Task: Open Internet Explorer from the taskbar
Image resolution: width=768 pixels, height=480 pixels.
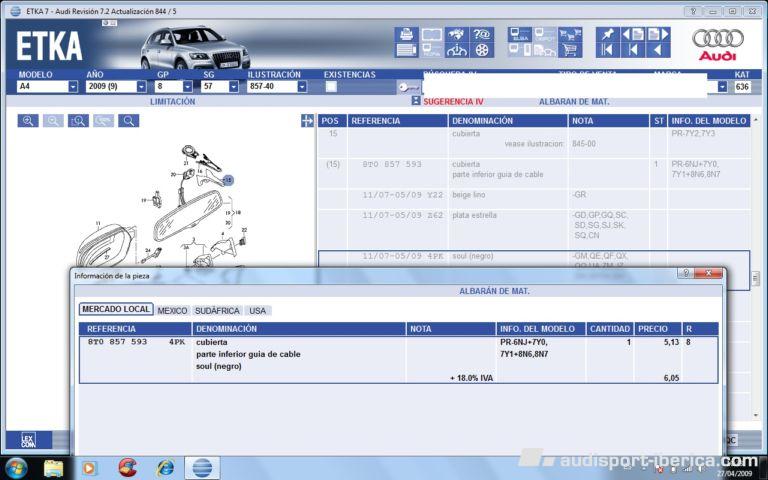Action: 165,468
